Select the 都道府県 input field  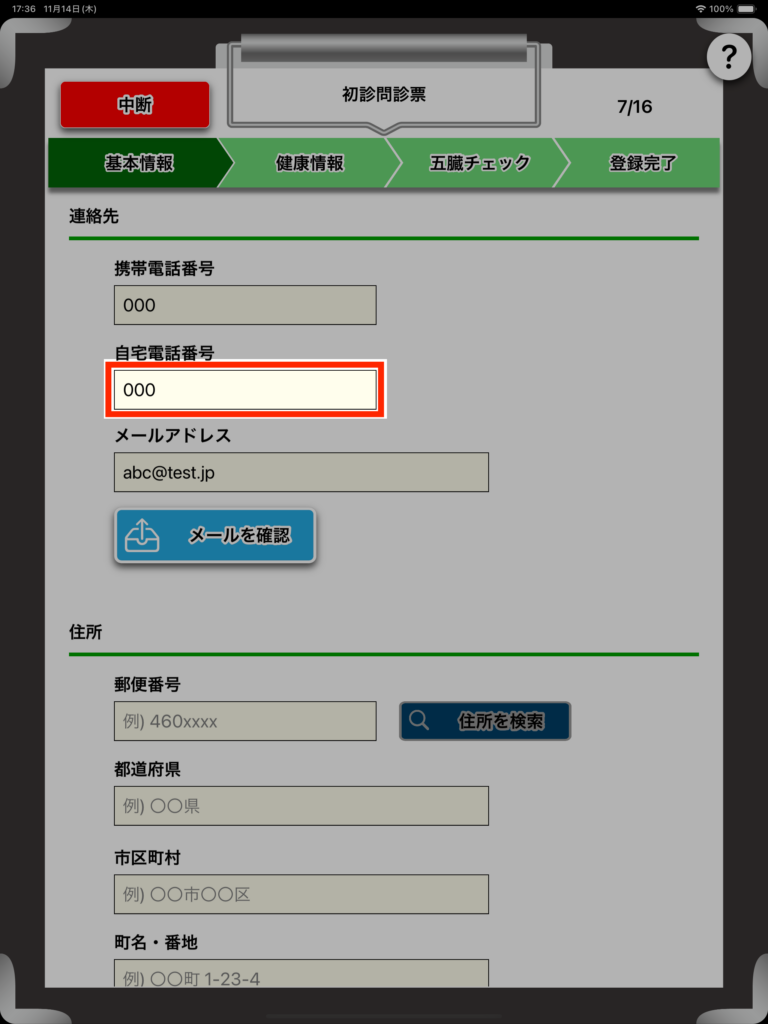pyautogui.click(x=301, y=806)
